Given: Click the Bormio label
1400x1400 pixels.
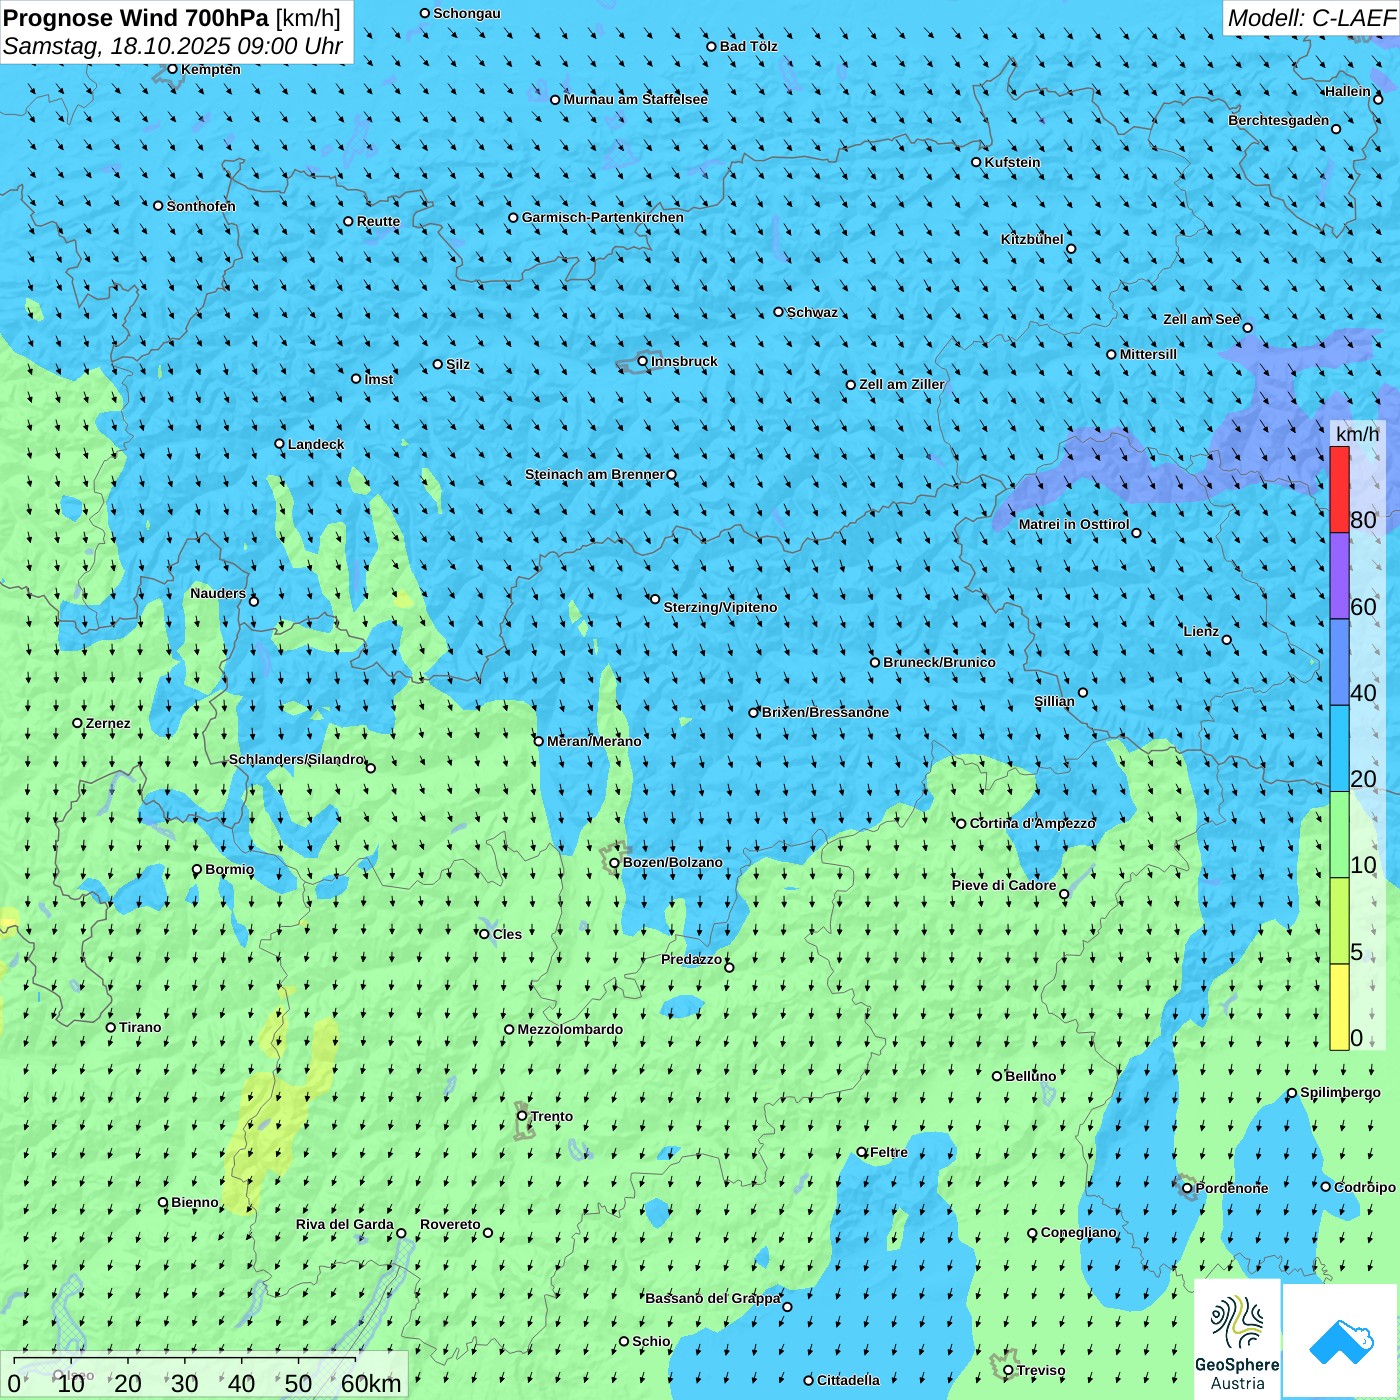Looking at the screenshot, I should (x=229, y=869).
